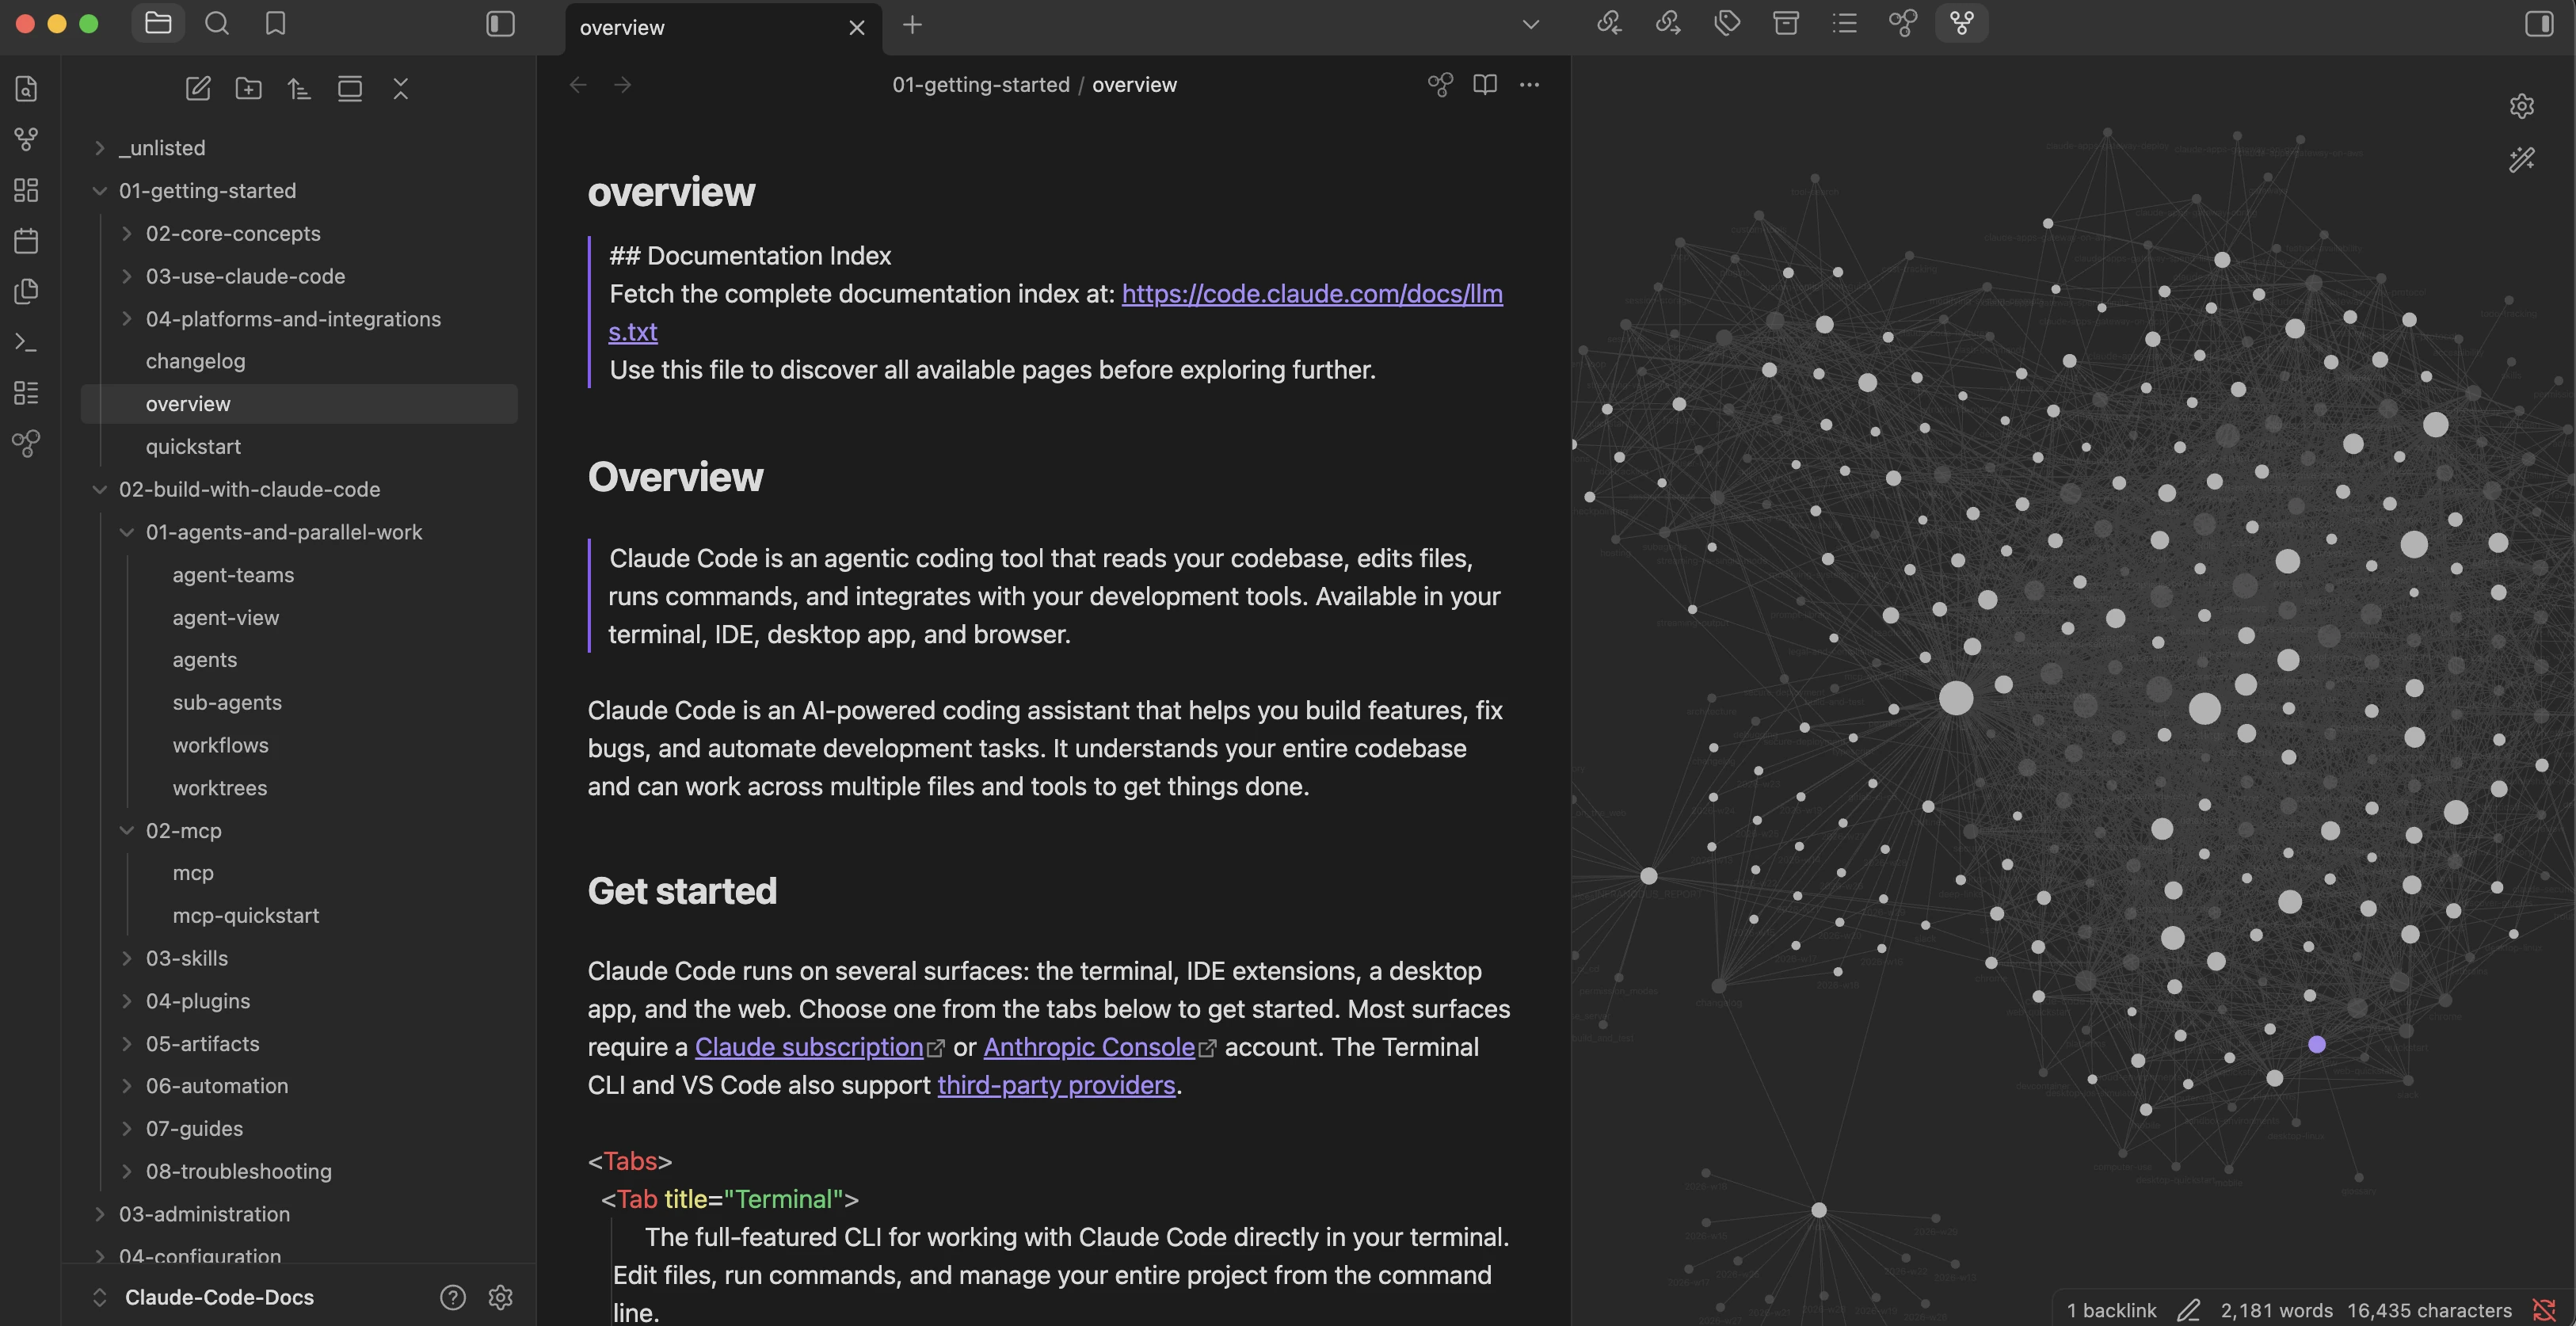The height and width of the screenshot is (1326, 2576).
Task: Open settings gear beside vault name
Action: (500, 1297)
